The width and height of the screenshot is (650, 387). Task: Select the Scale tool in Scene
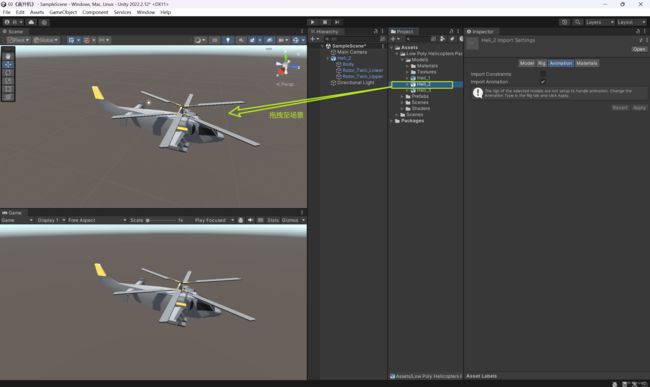point(8,81)
